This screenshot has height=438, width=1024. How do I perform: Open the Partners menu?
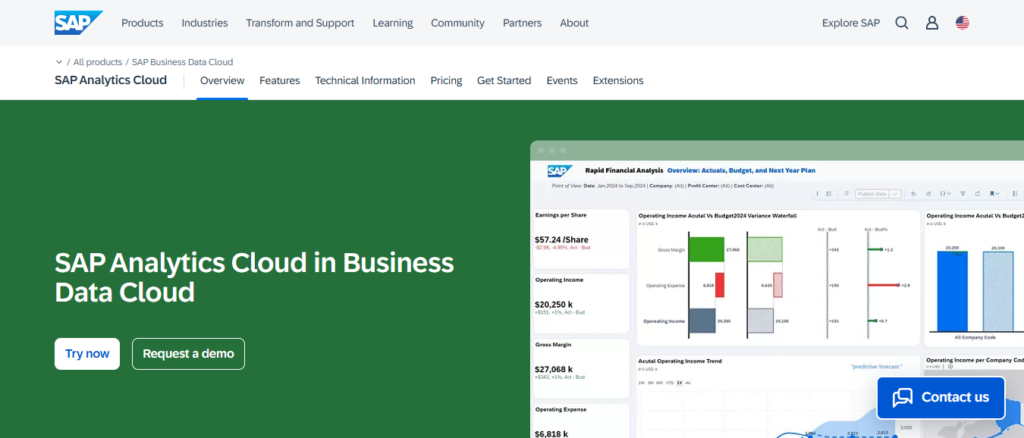point(522,23)
